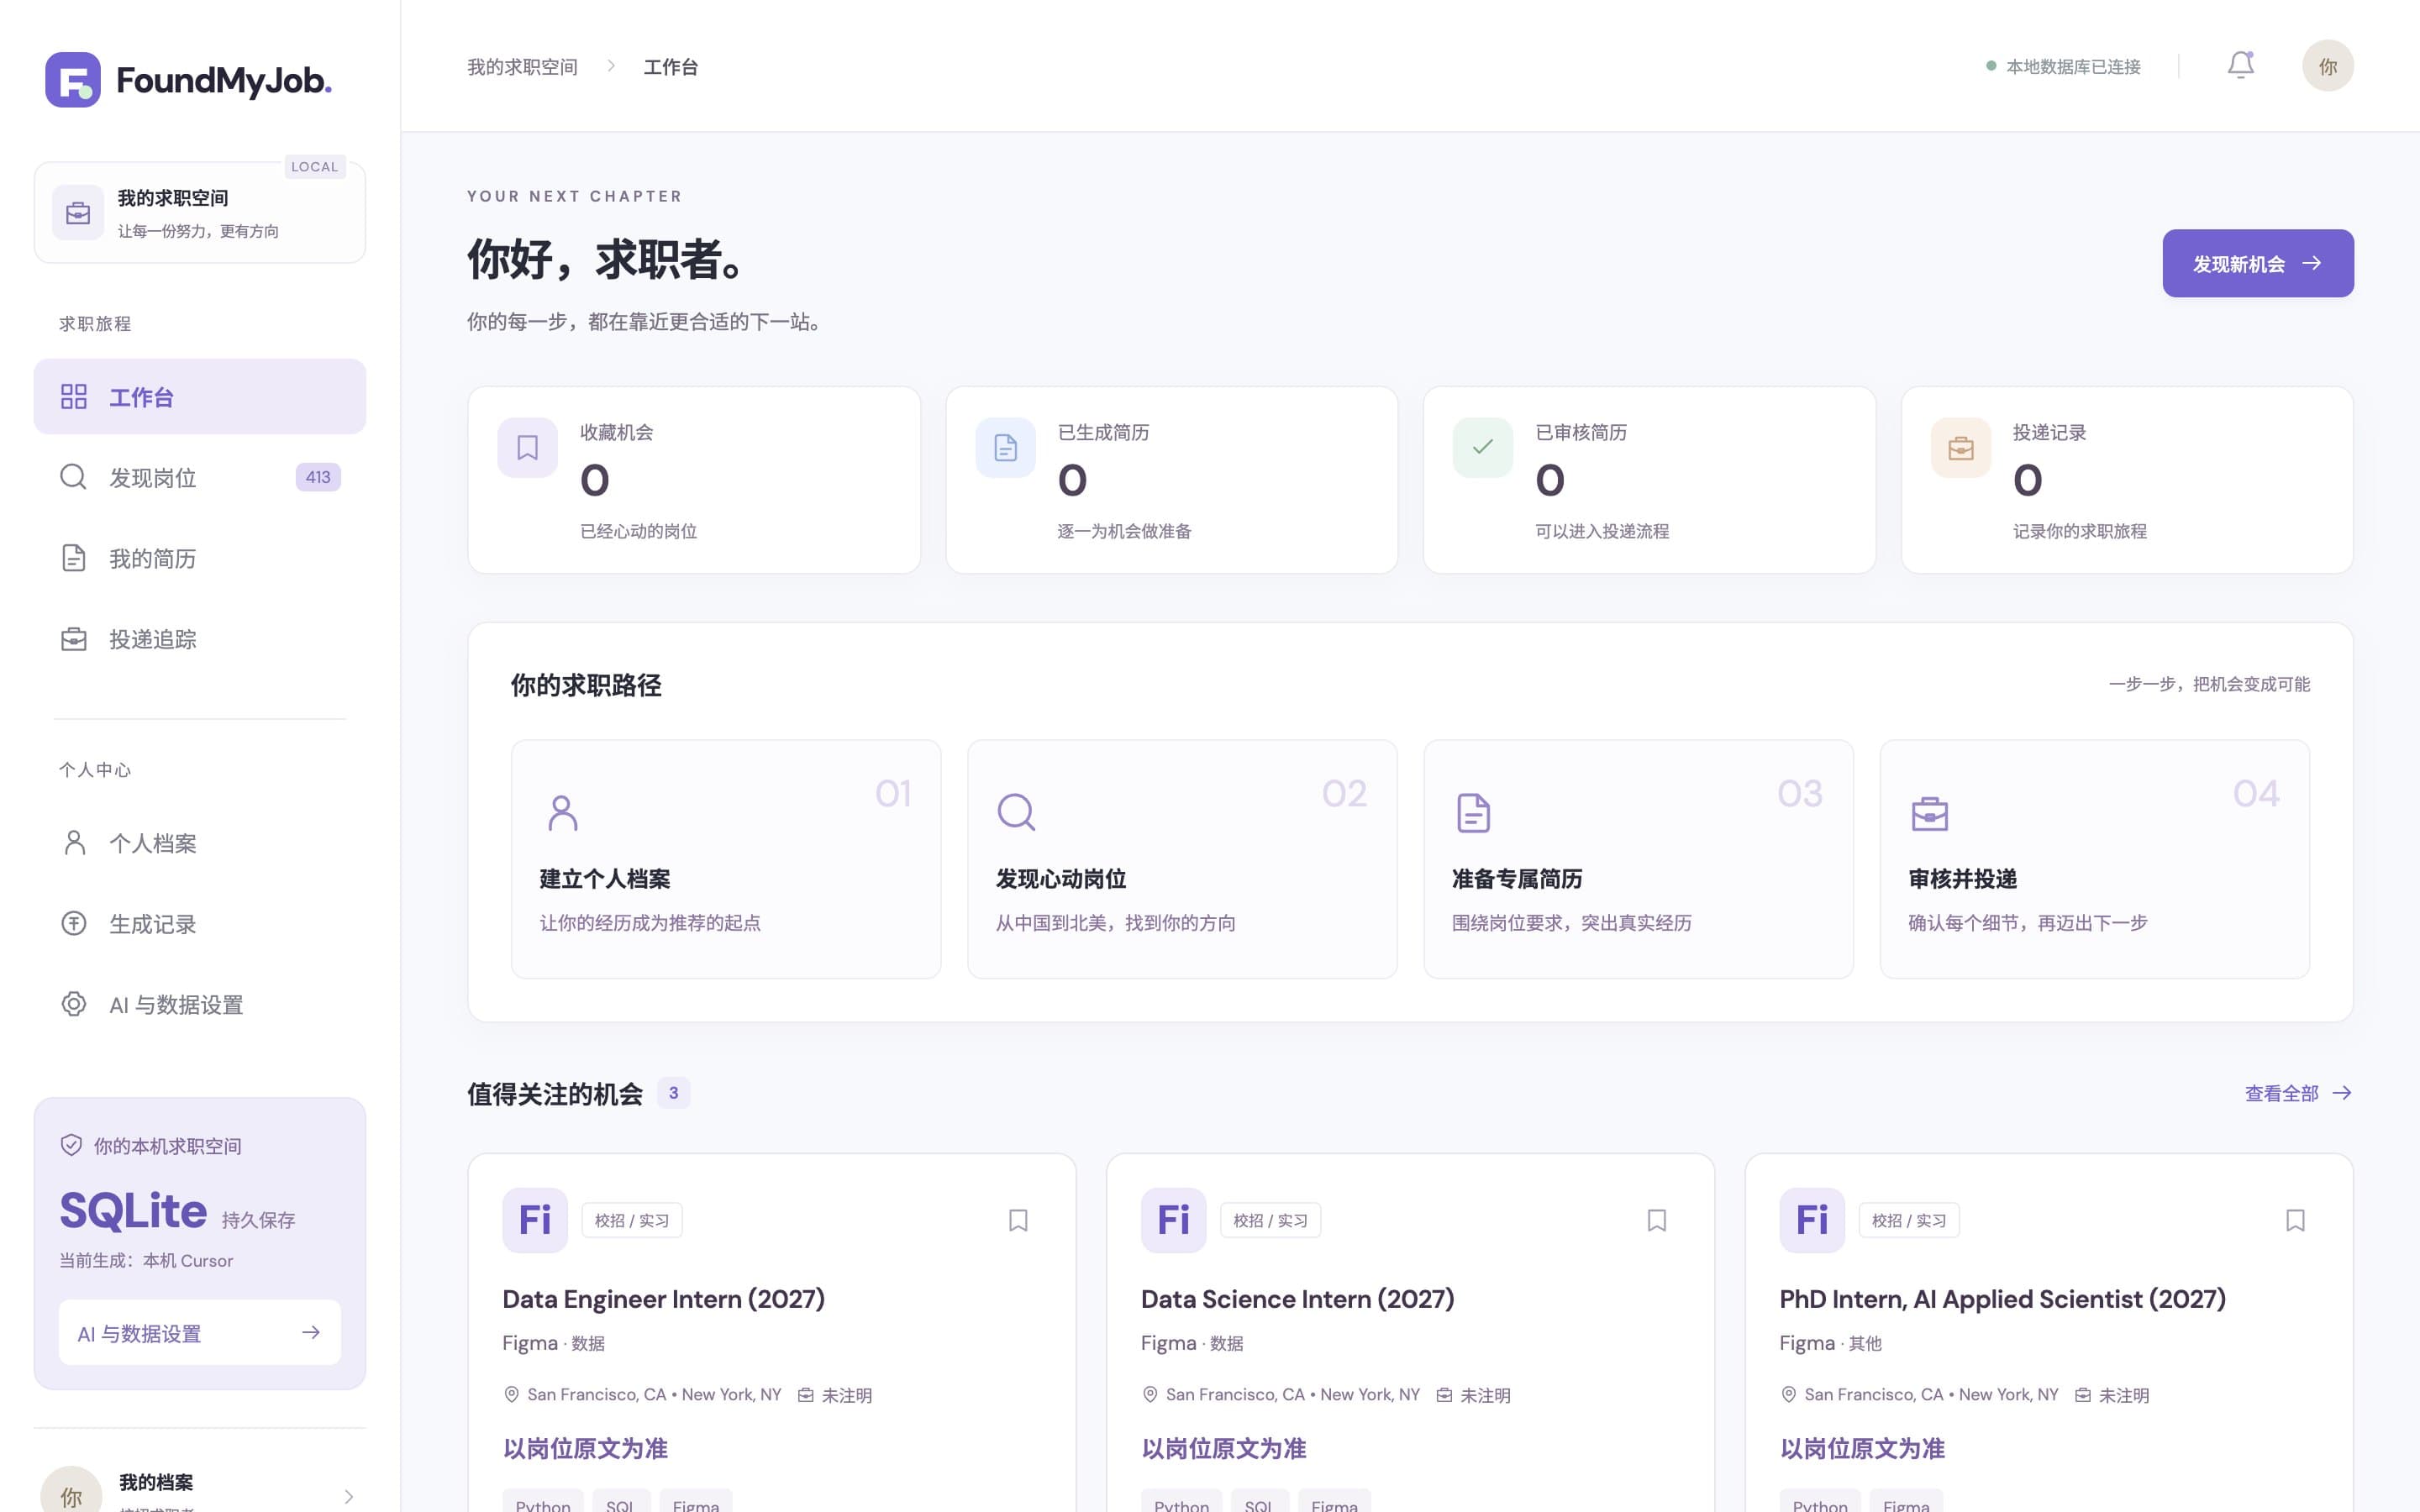Click the Fi logo on PhD Intern card
Viewport: 2420px width, 1512px height.
1812,1220
